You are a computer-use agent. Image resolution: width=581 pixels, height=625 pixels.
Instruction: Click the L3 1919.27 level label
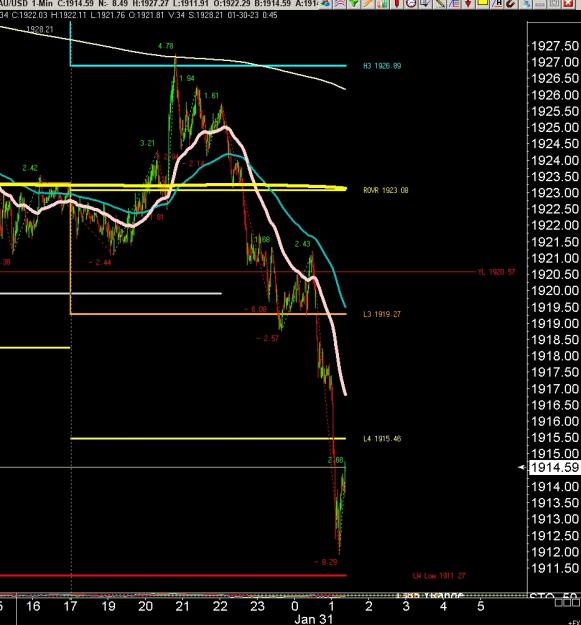(382, 314)
